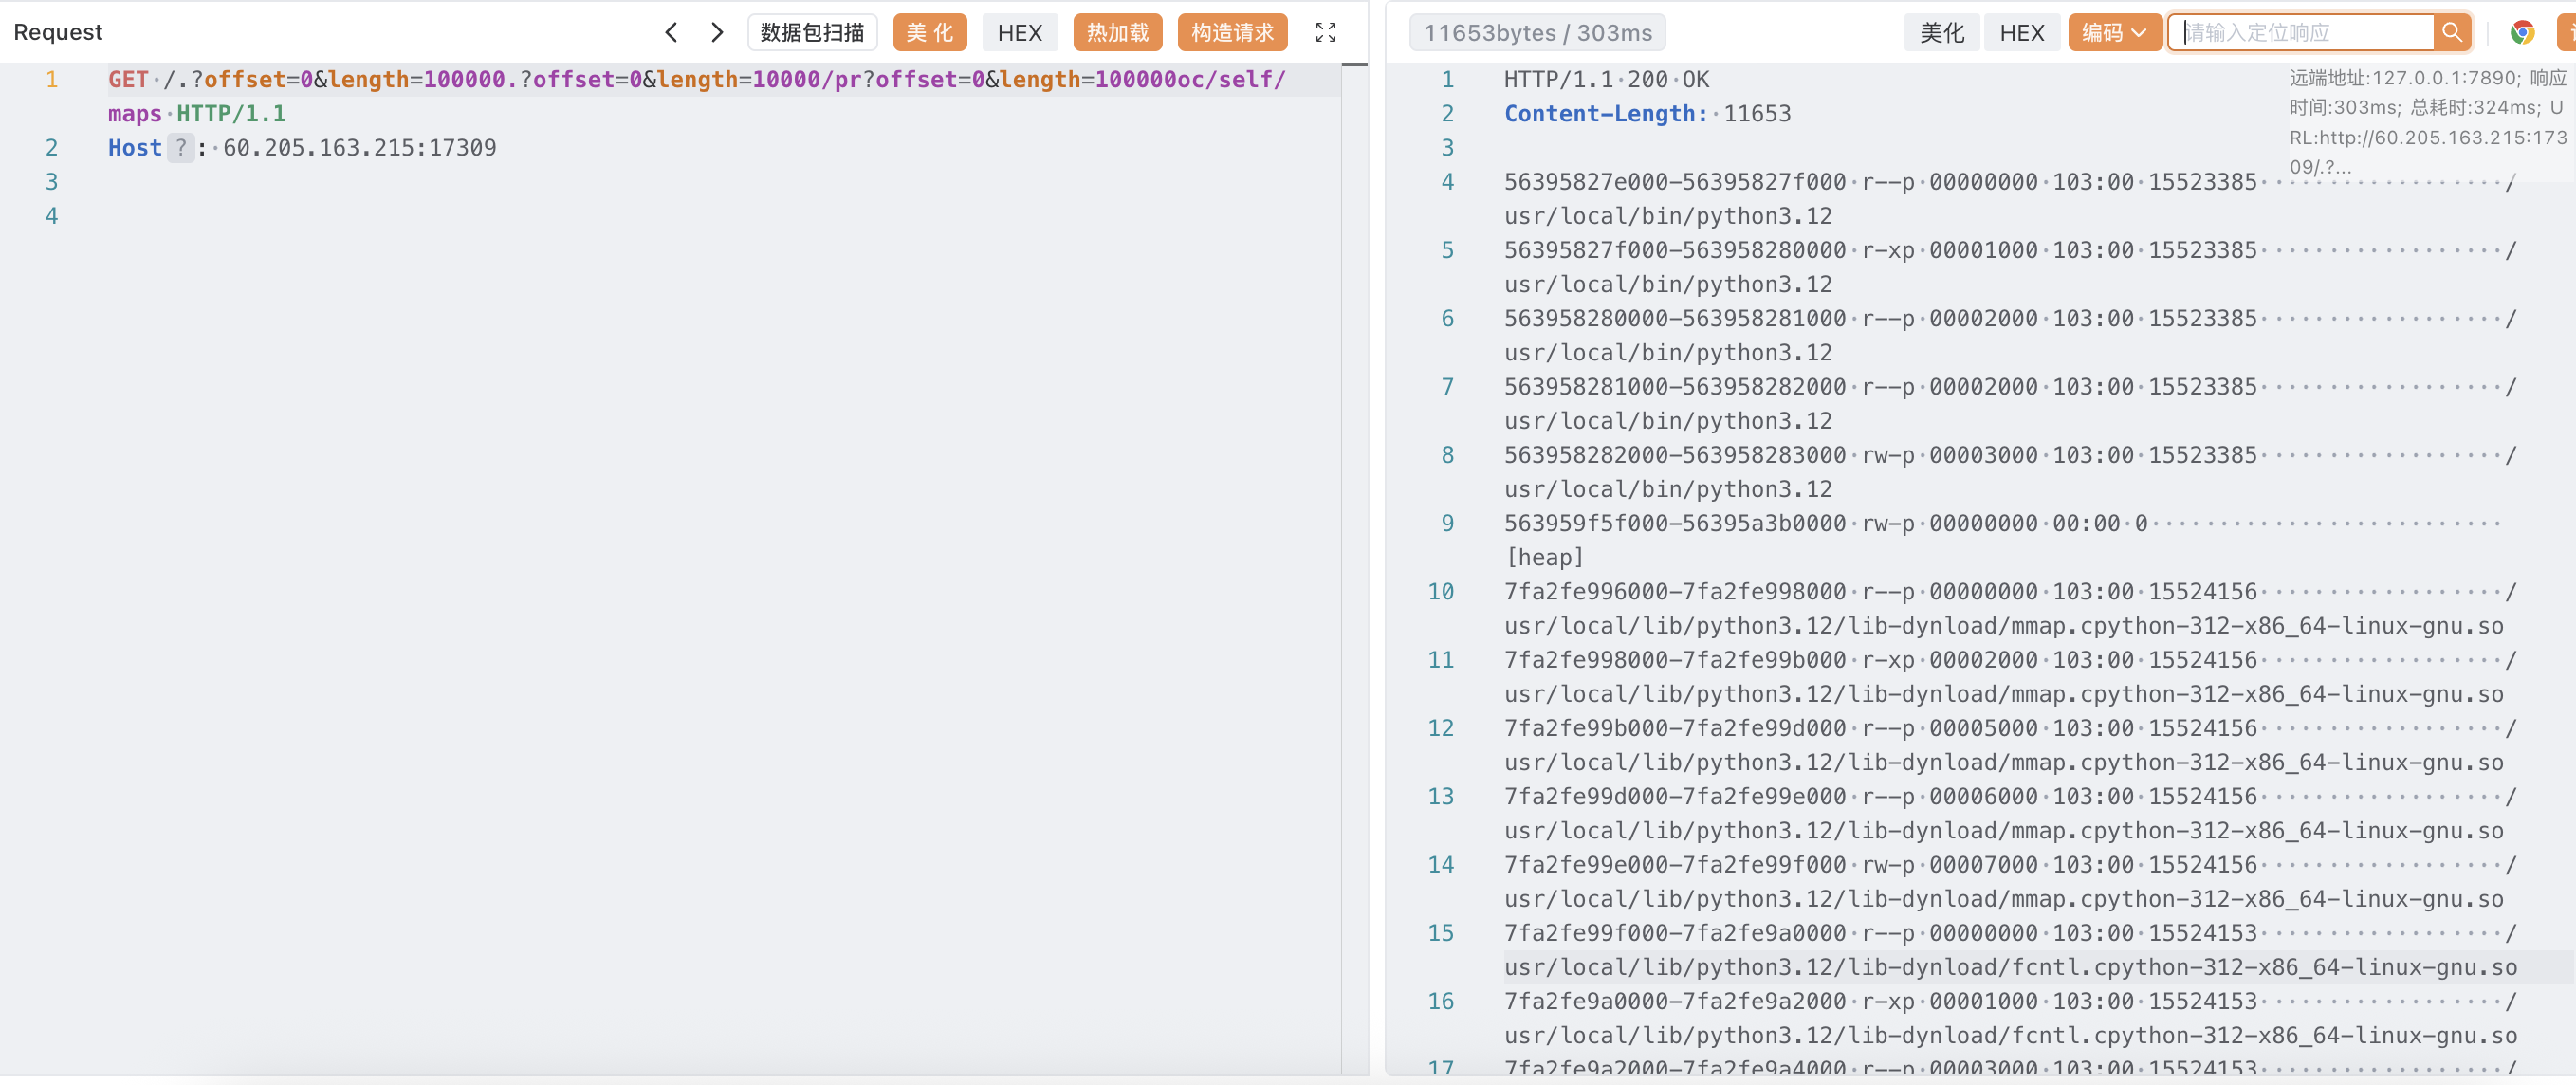
Task: Click the r-xp permission on response line 5
Action: click(1888, 251)
